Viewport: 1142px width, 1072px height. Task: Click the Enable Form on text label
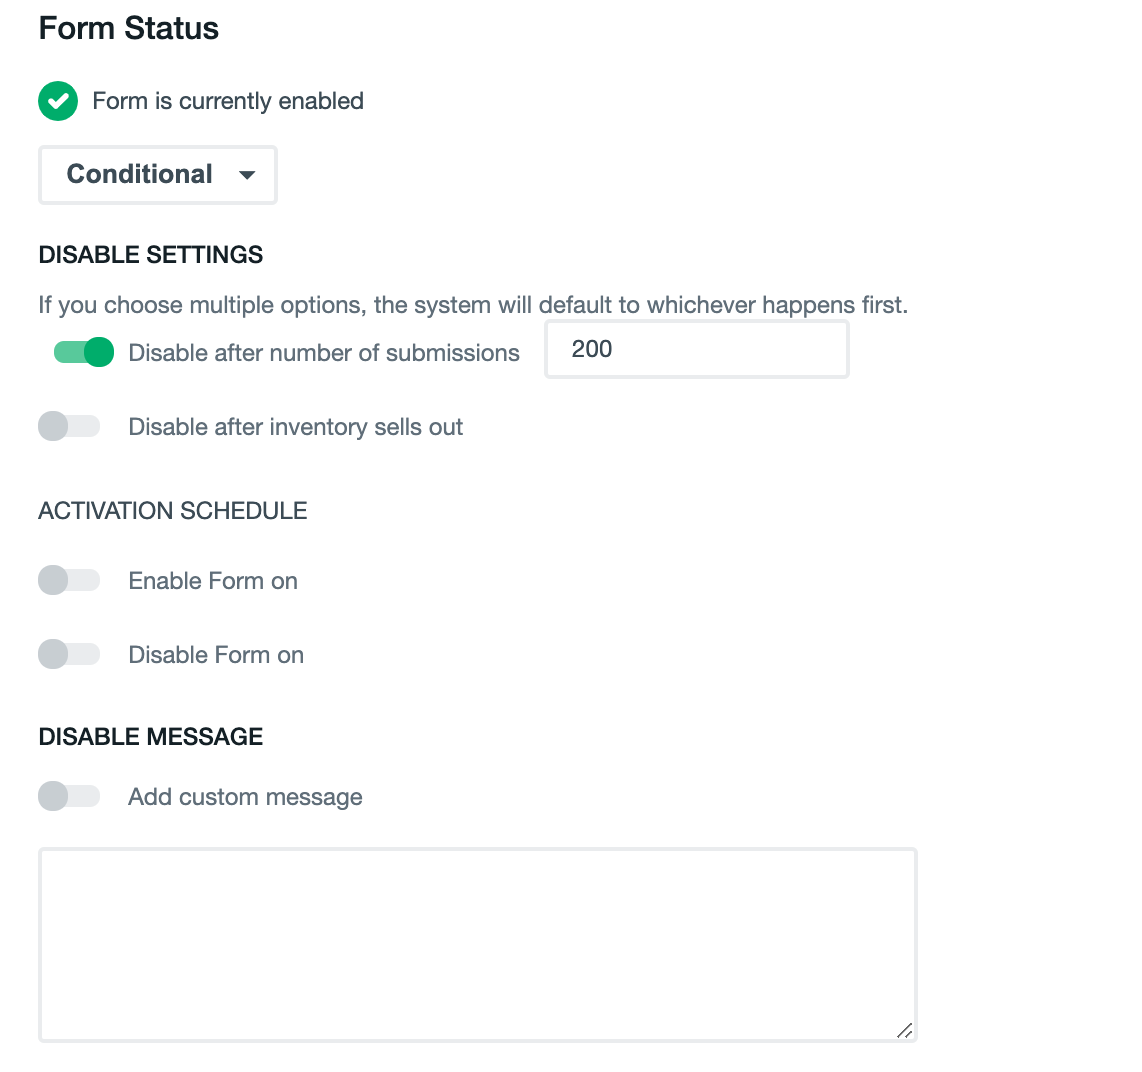tap(212, 580)
